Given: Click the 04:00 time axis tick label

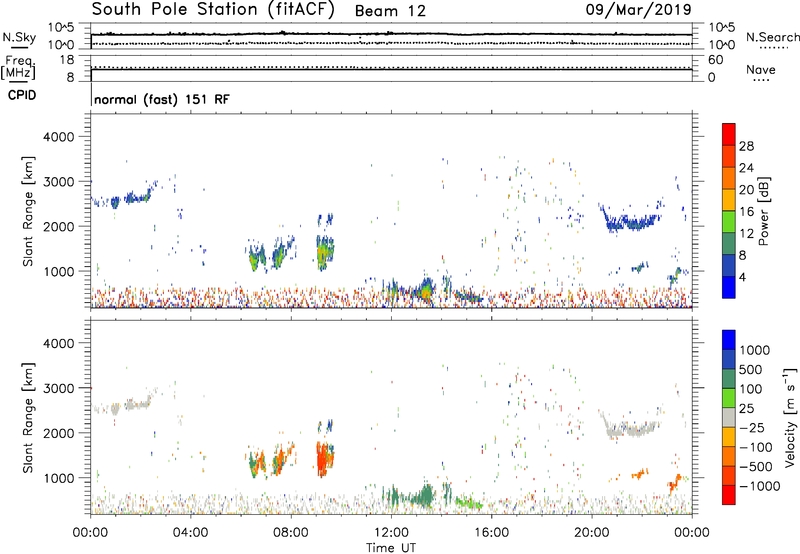Looking at the screenshot, I should tap(190, 533).
